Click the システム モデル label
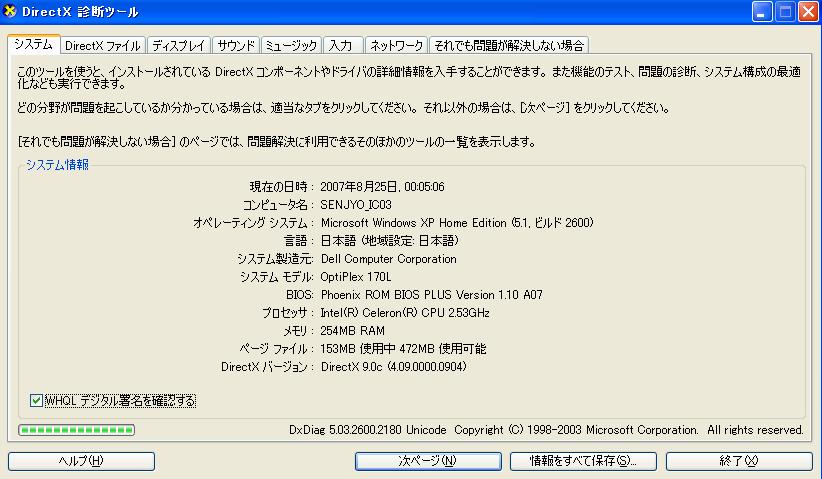 277,277
